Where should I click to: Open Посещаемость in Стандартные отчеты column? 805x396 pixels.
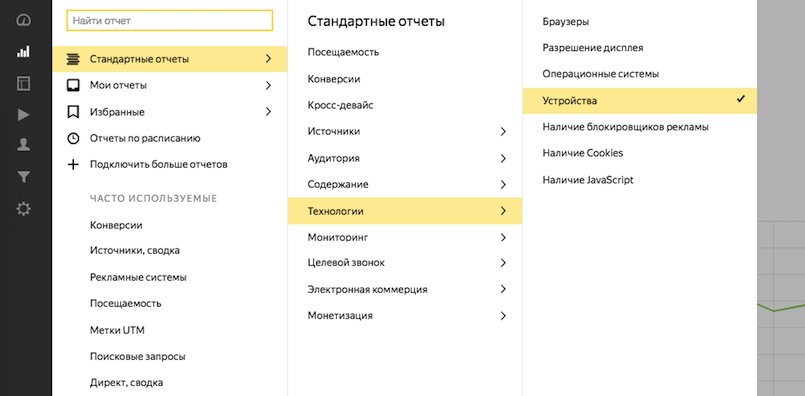click(343, 52)
